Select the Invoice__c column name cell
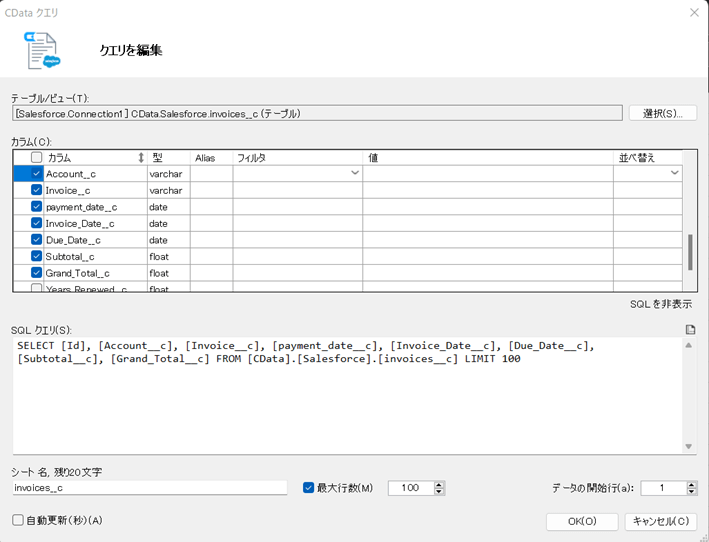709x542 pixels. (95, 190)
